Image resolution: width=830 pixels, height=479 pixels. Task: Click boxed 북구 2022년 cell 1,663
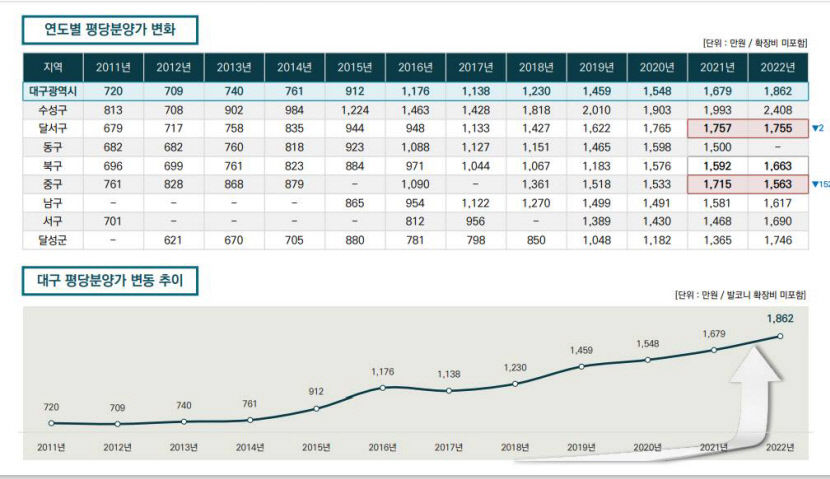[778, 166]
